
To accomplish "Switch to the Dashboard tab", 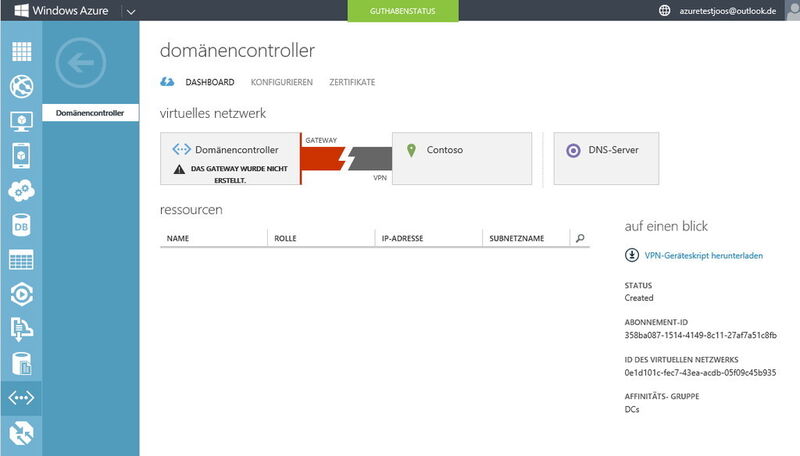I will pyautogui.click(x=210, y=82).
